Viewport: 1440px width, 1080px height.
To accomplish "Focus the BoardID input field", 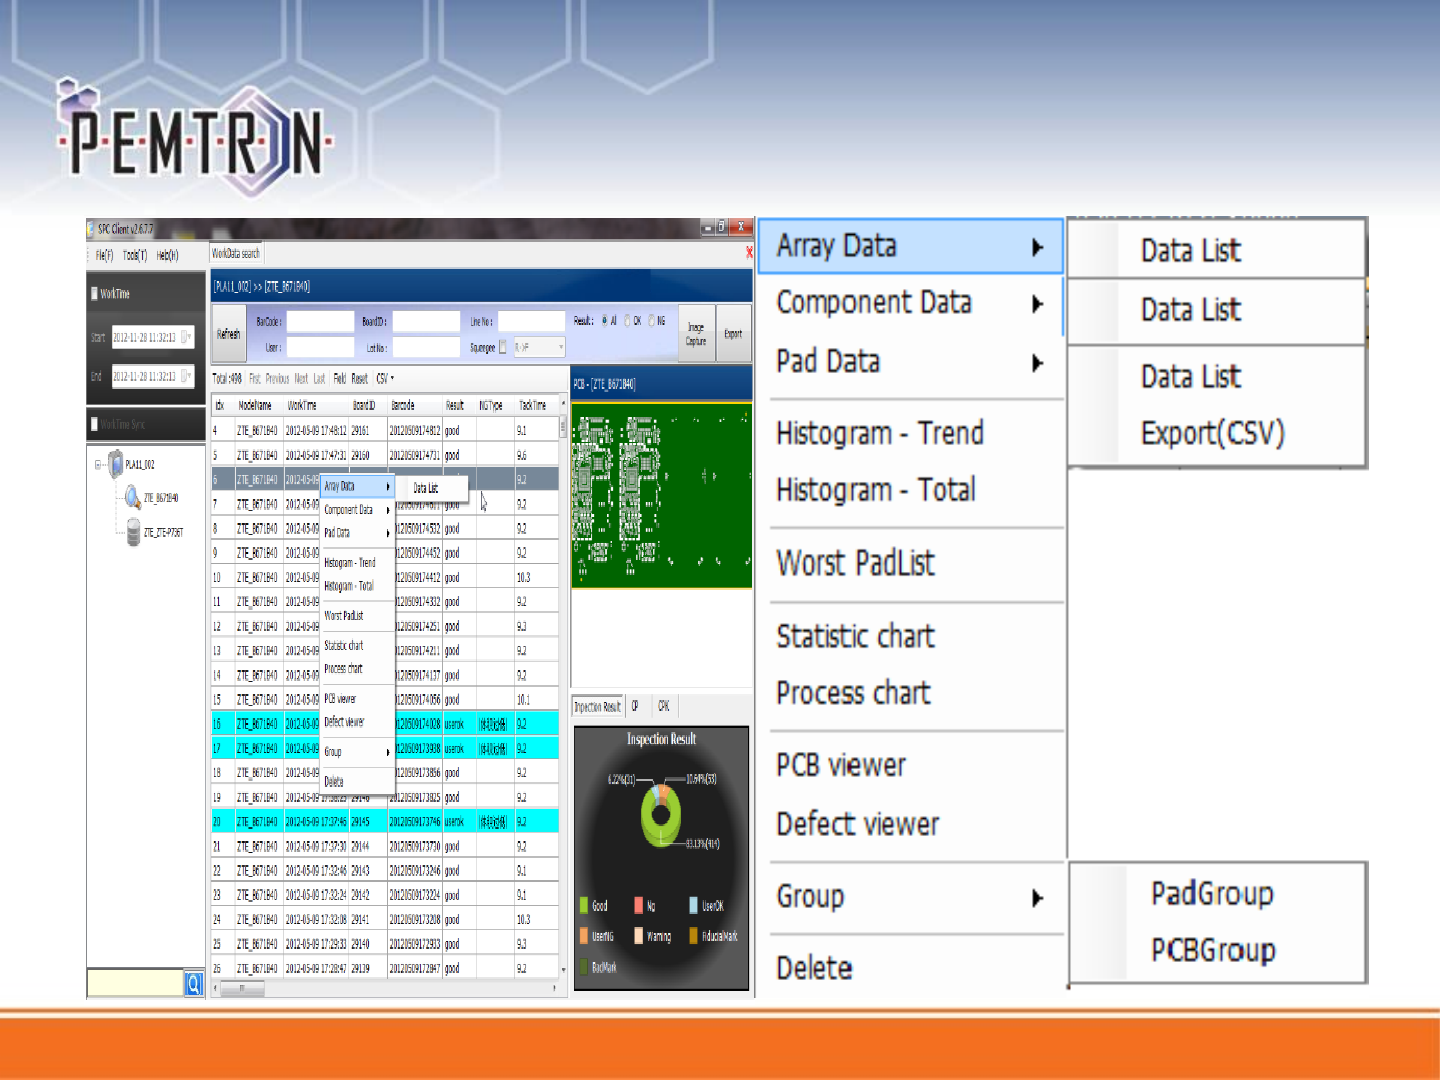I will [x=426, y=322].
